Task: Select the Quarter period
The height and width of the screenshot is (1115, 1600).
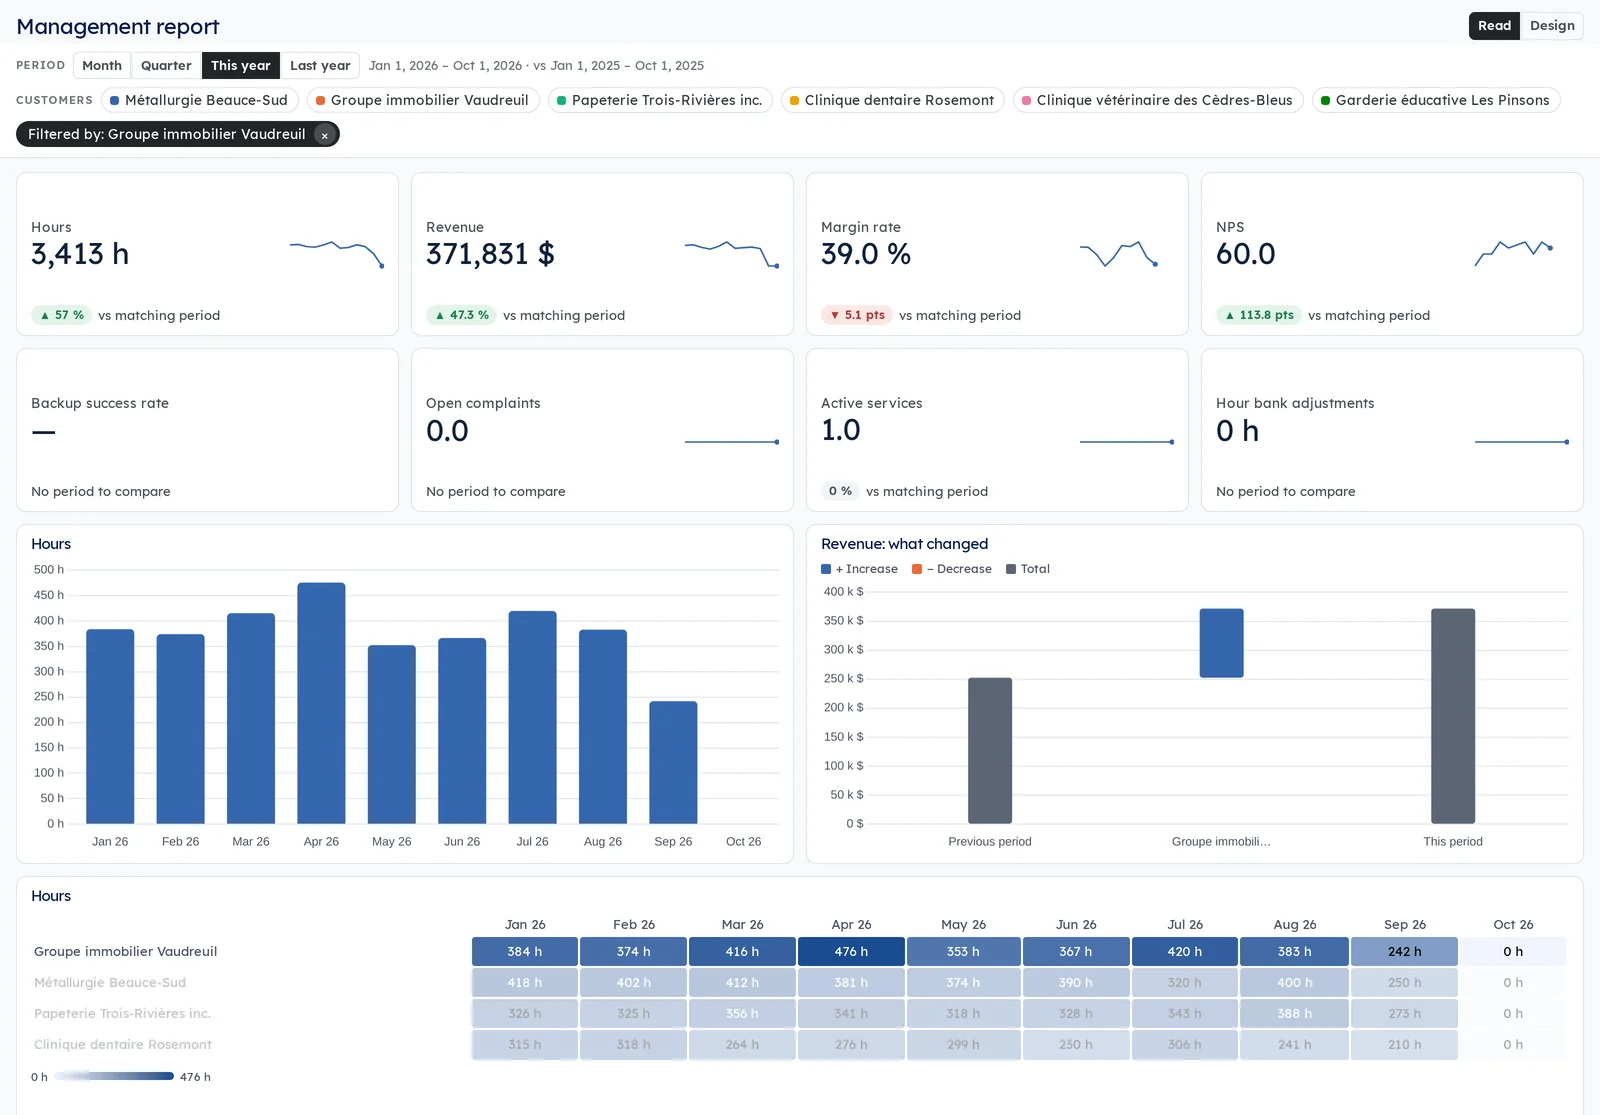Action: [x=166, y=66]
